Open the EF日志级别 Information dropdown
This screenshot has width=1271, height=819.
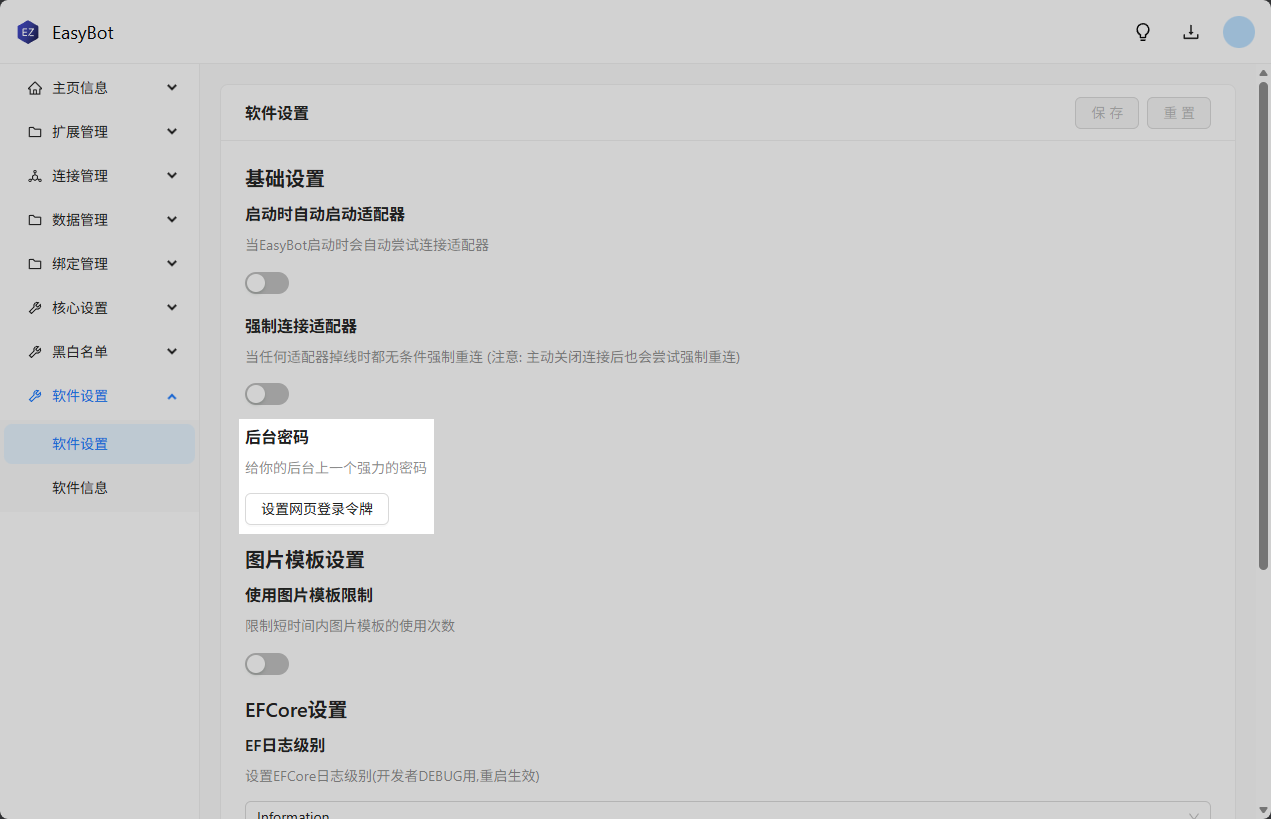tap(727, 812)
